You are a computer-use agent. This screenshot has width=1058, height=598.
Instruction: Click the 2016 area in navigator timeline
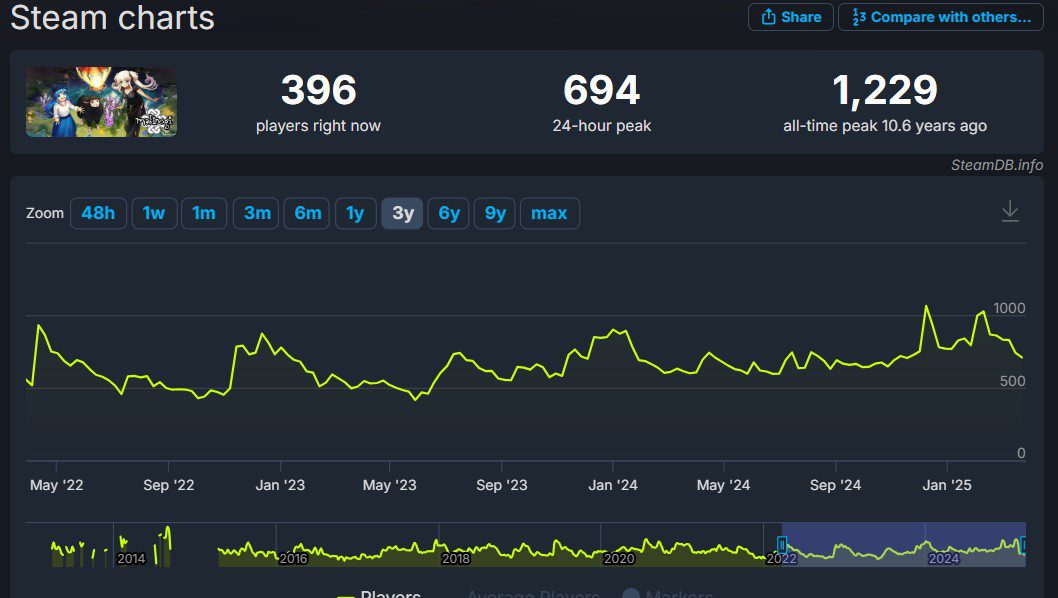293,550
